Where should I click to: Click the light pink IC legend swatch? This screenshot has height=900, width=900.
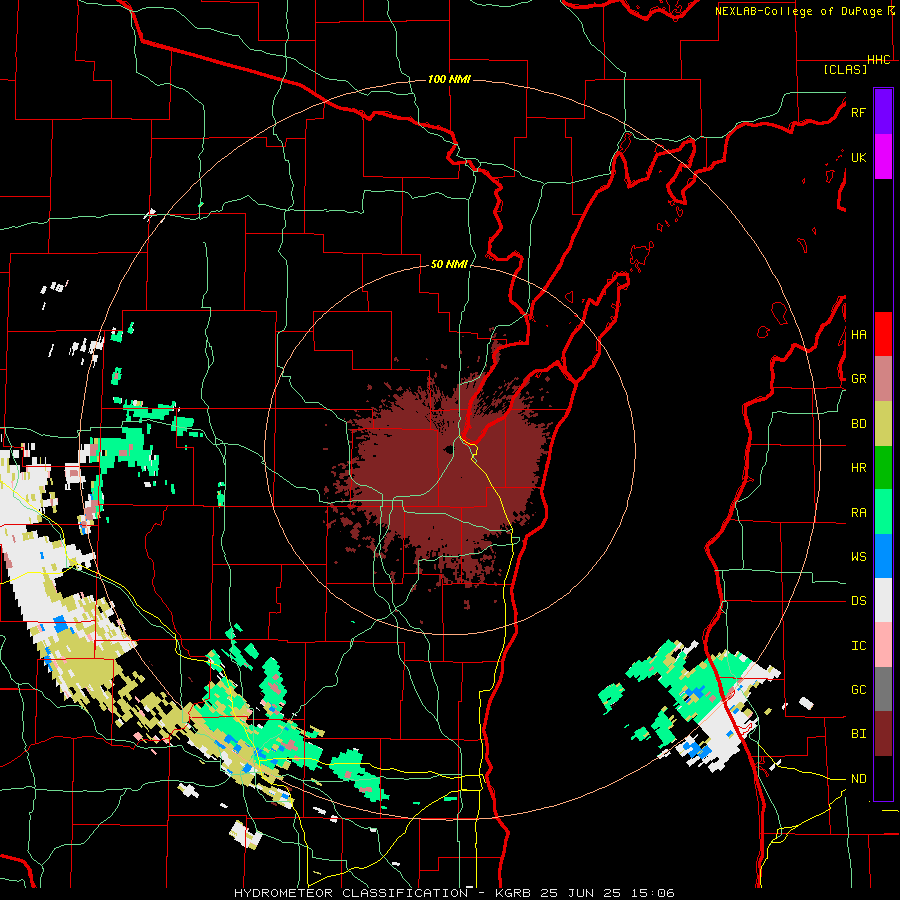[883, 645]
